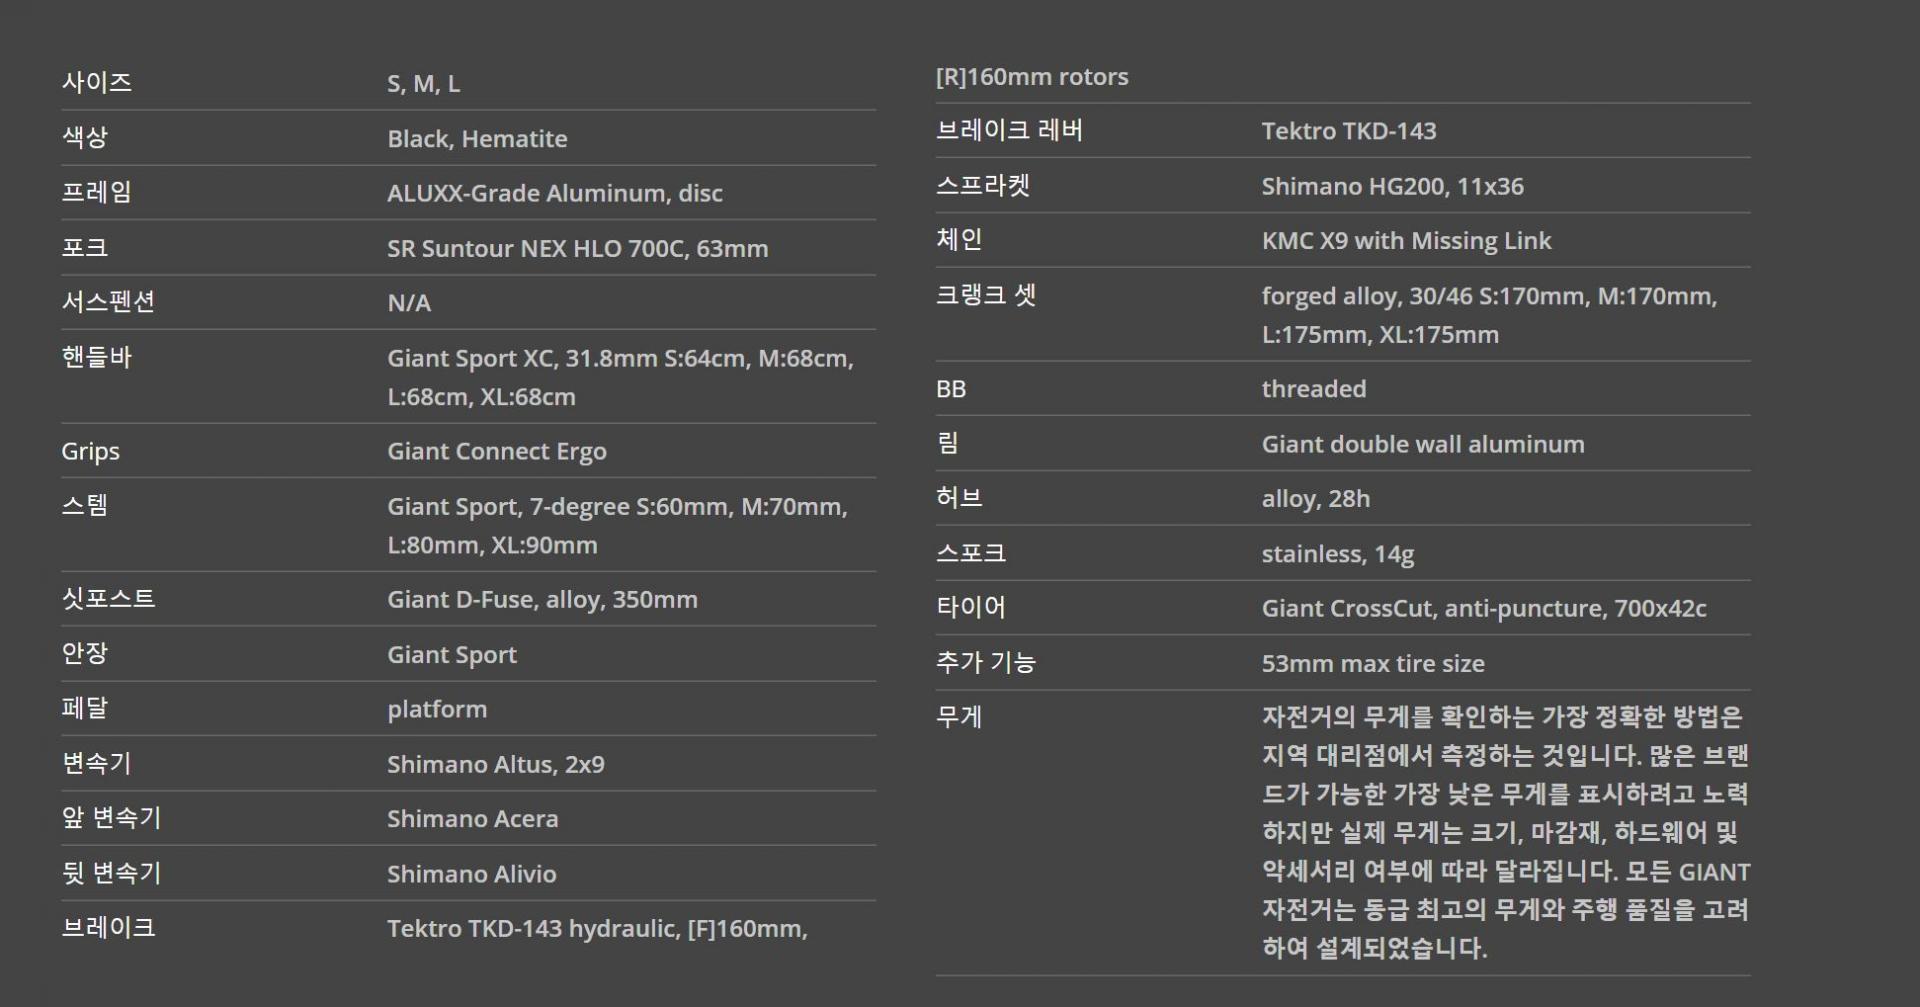Click the "스템" label
Viewport: 1920px width, 1007px height.
tap(85, 505)
